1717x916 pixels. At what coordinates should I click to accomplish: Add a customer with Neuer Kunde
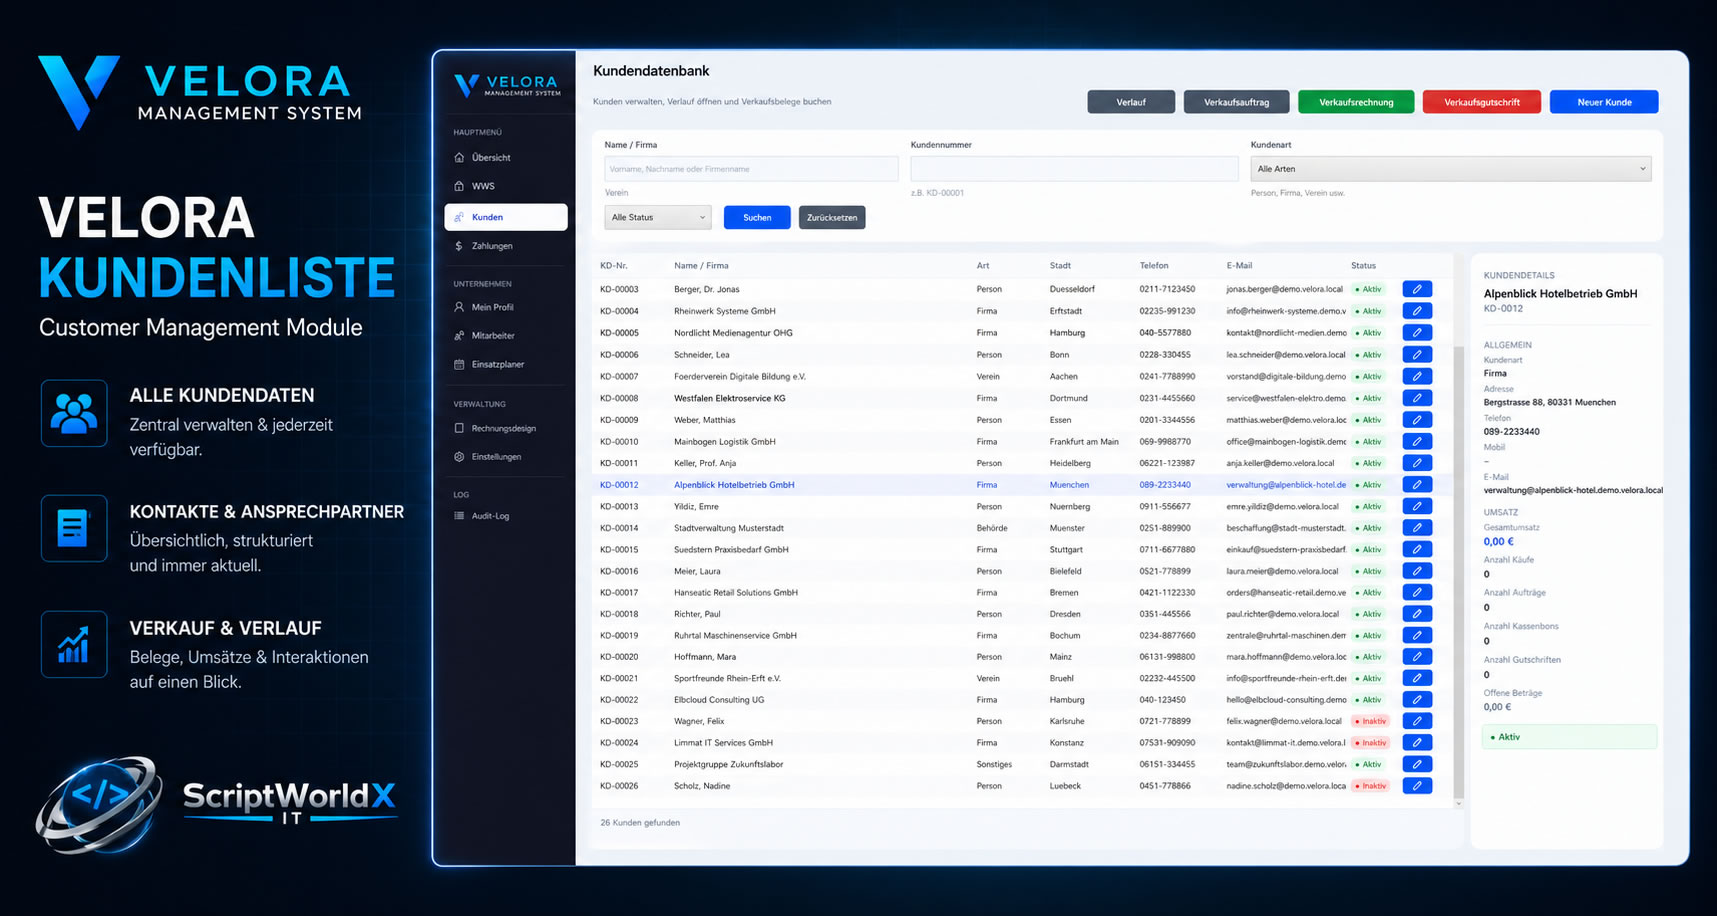1604,102
